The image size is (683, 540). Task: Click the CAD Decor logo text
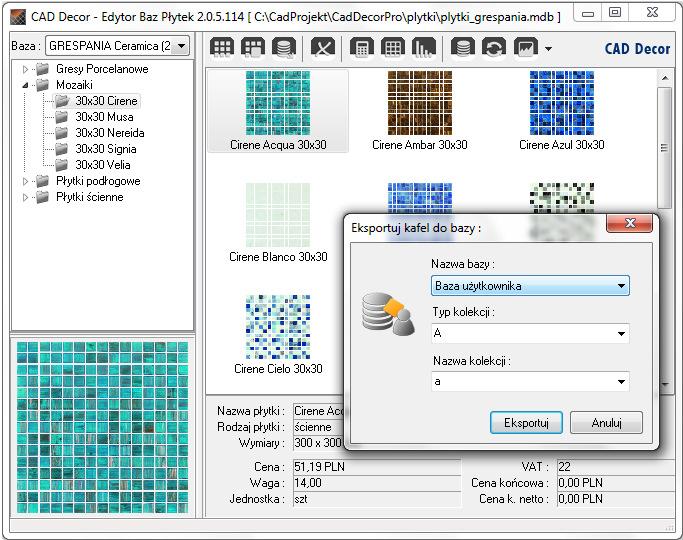[637, 49]
